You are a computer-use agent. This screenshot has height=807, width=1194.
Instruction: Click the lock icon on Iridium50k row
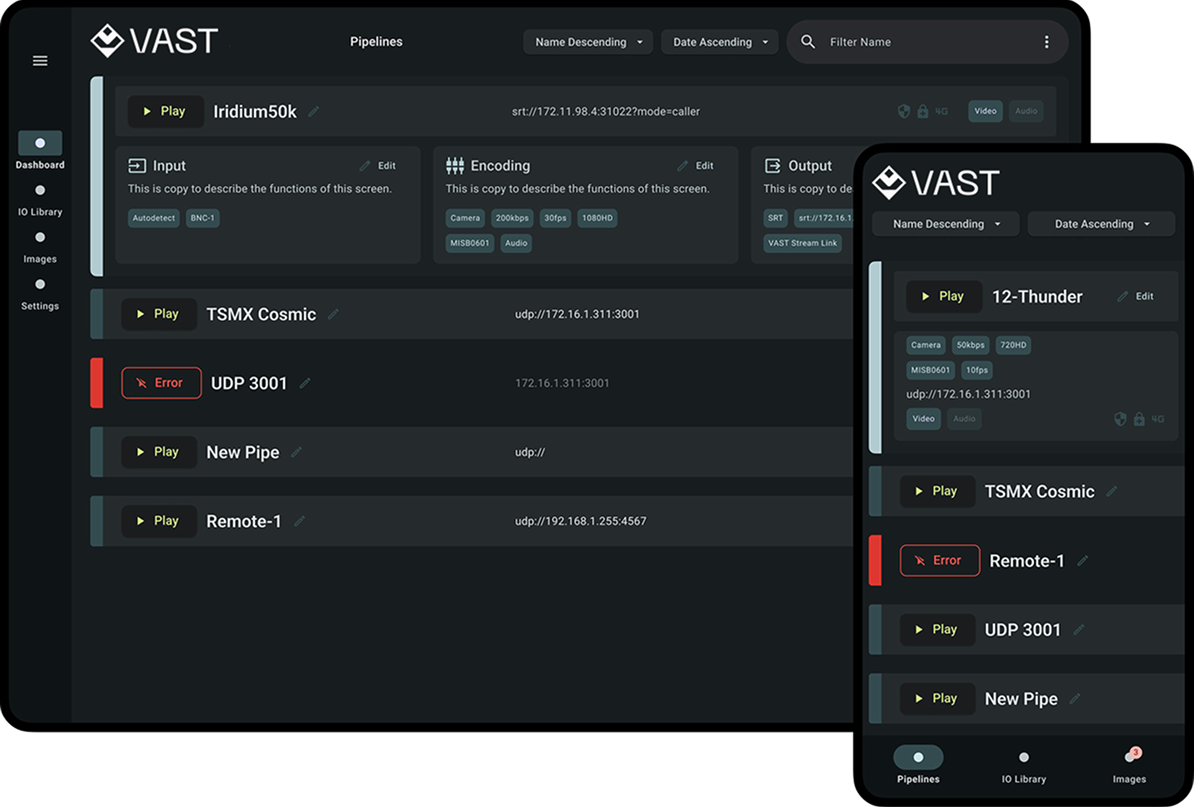pyautogui.click(x=922, y=111)
